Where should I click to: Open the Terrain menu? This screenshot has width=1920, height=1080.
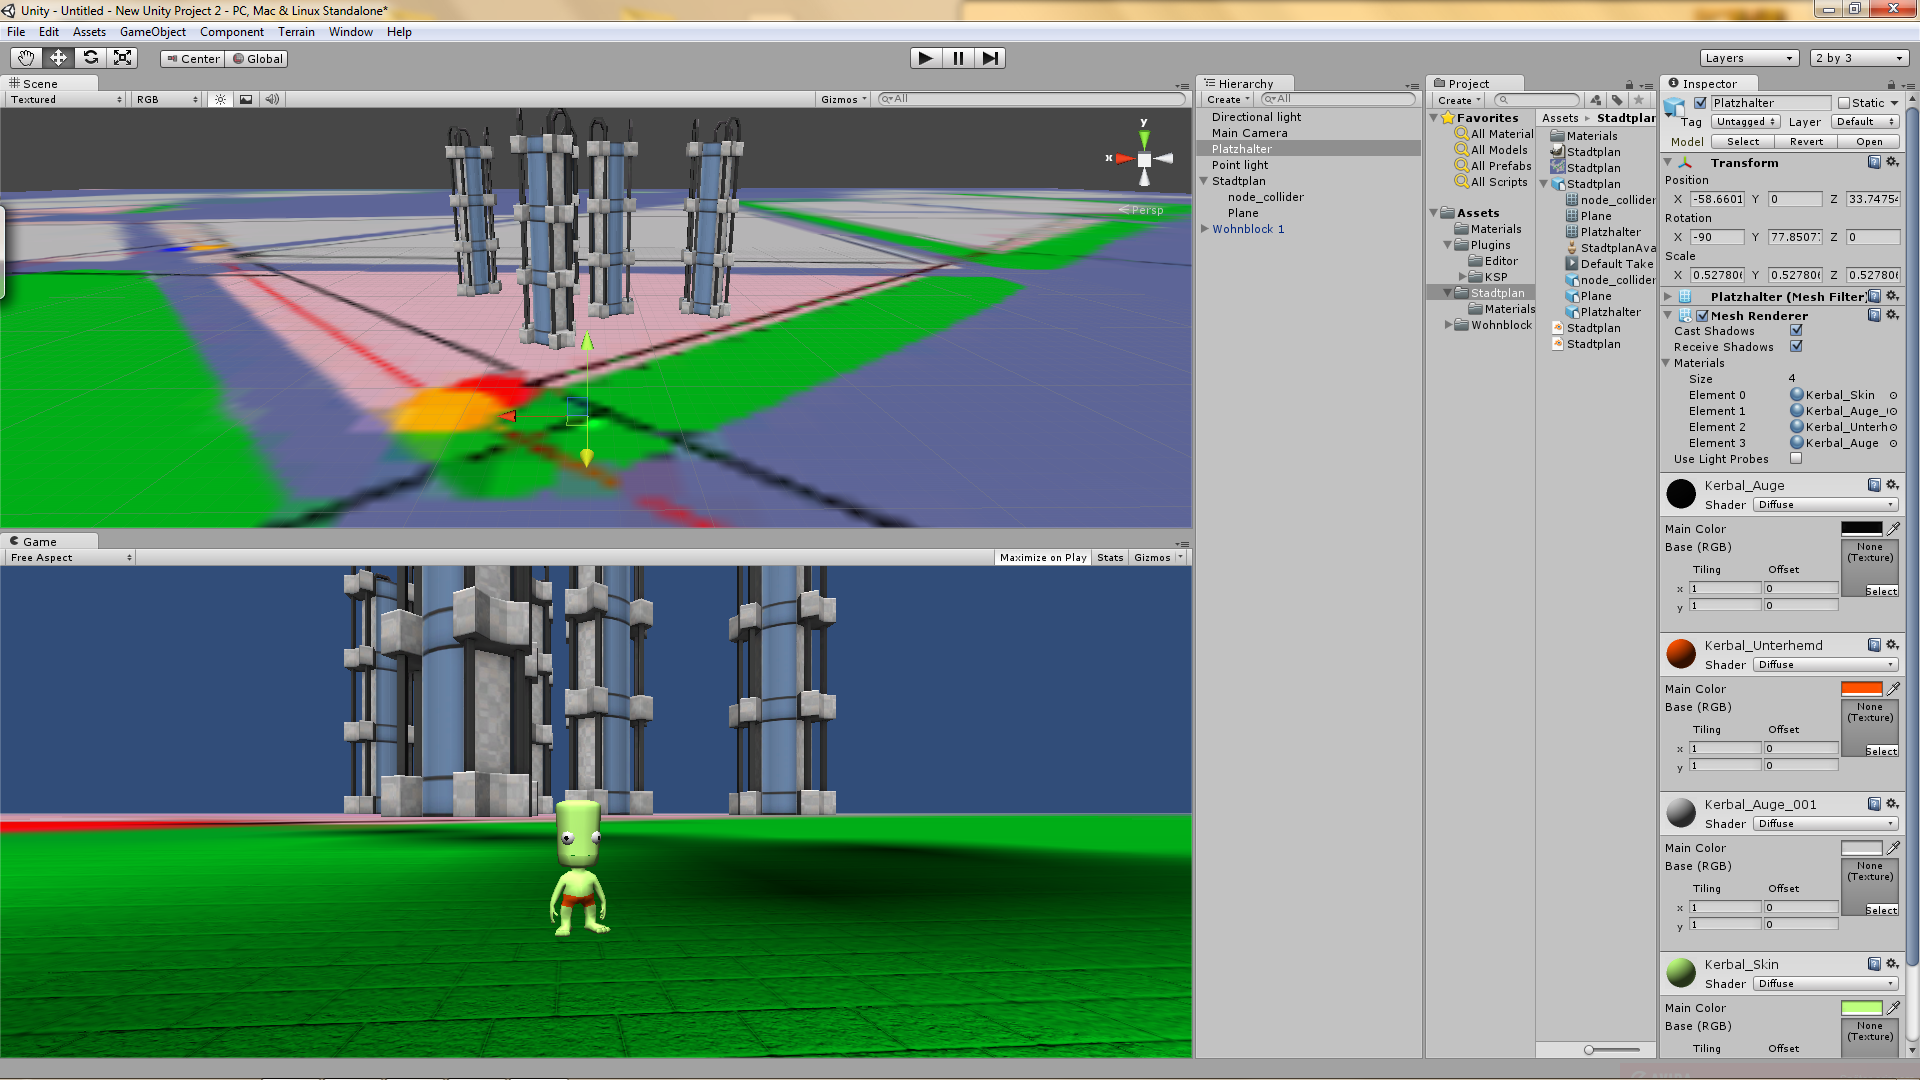[x=296, y=32]
